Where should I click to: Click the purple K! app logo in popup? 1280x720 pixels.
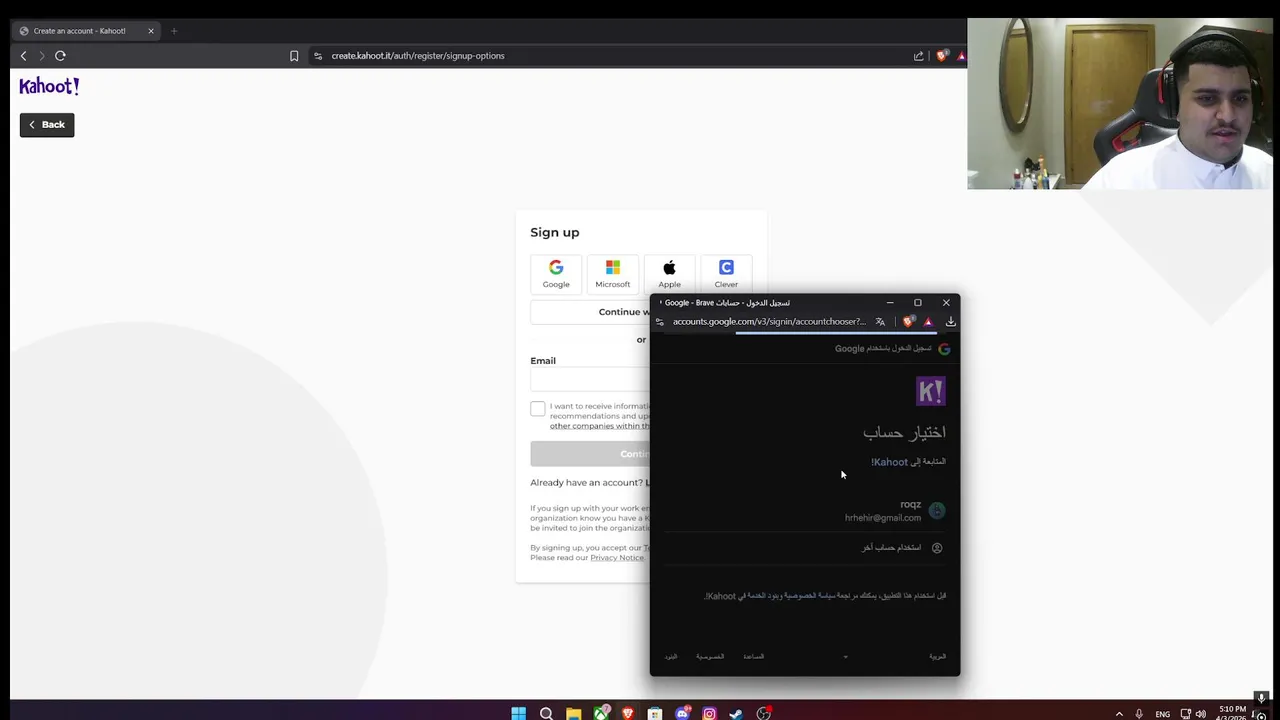930,391
